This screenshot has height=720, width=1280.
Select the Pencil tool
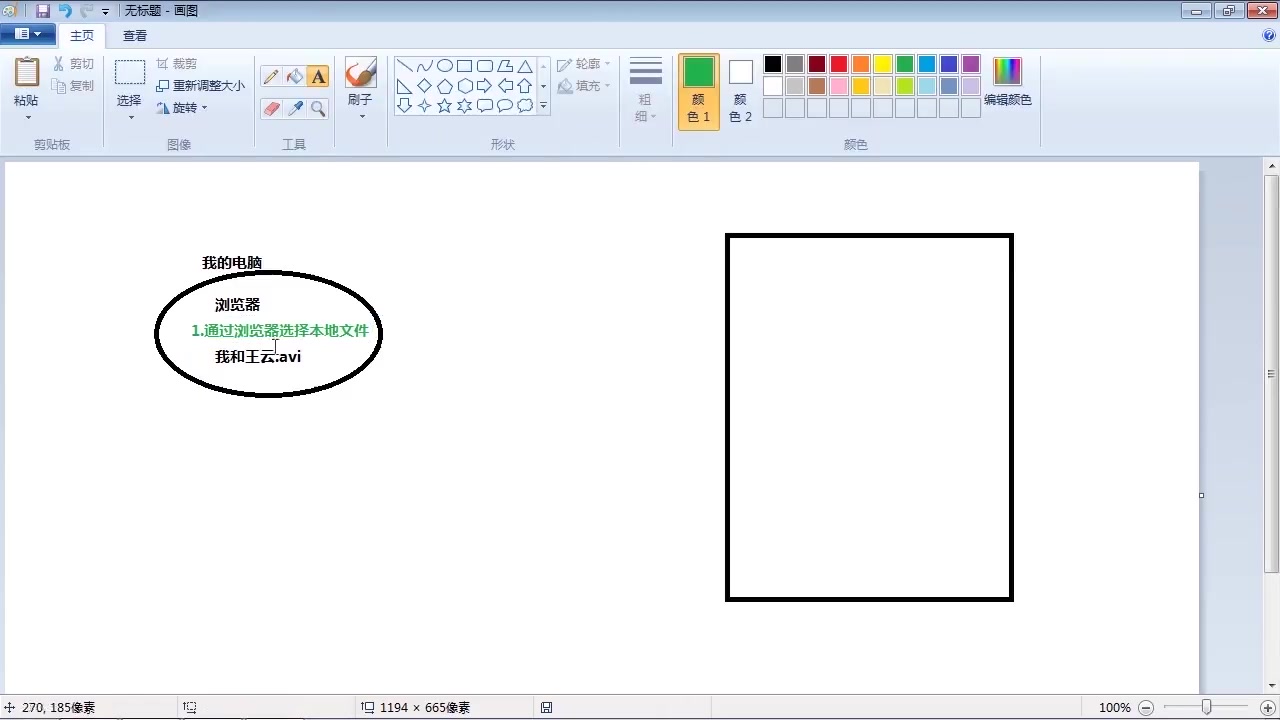click(x=271, y=77)
